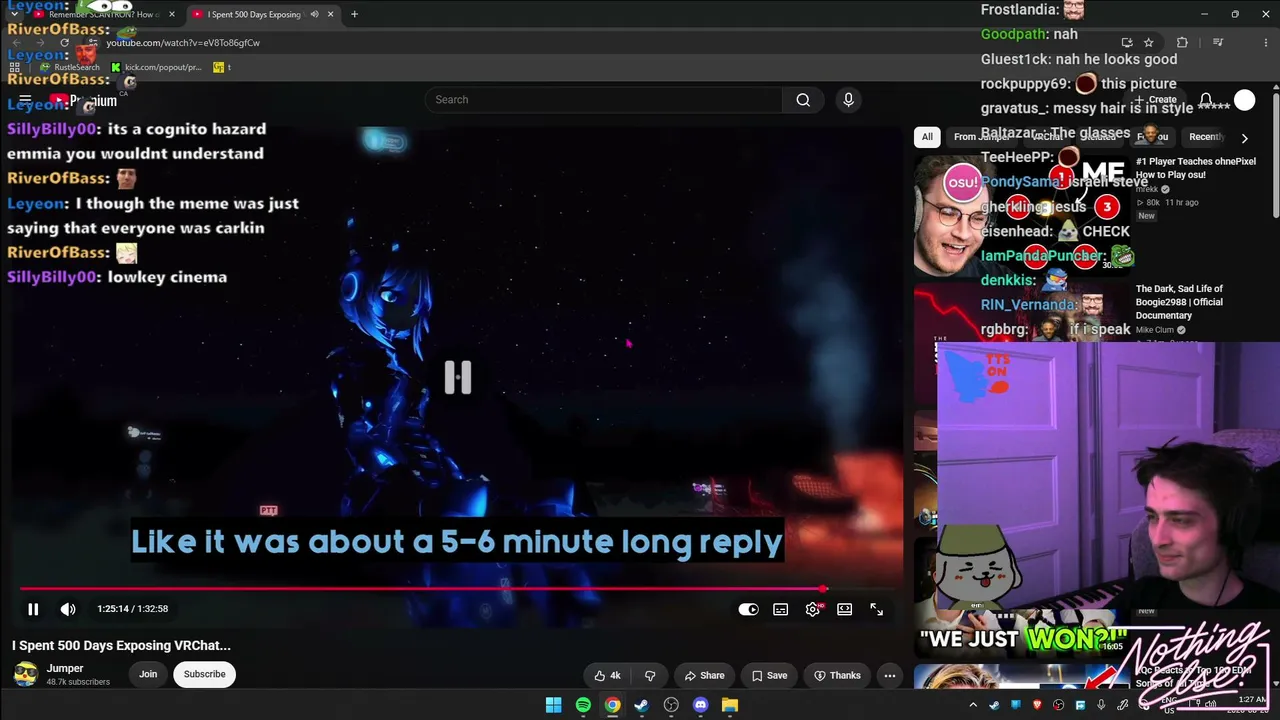Open OBS Studio from the taskbar
Image resolution: width=1280 pixels, height=720 pixels.
tap(671, 705)
